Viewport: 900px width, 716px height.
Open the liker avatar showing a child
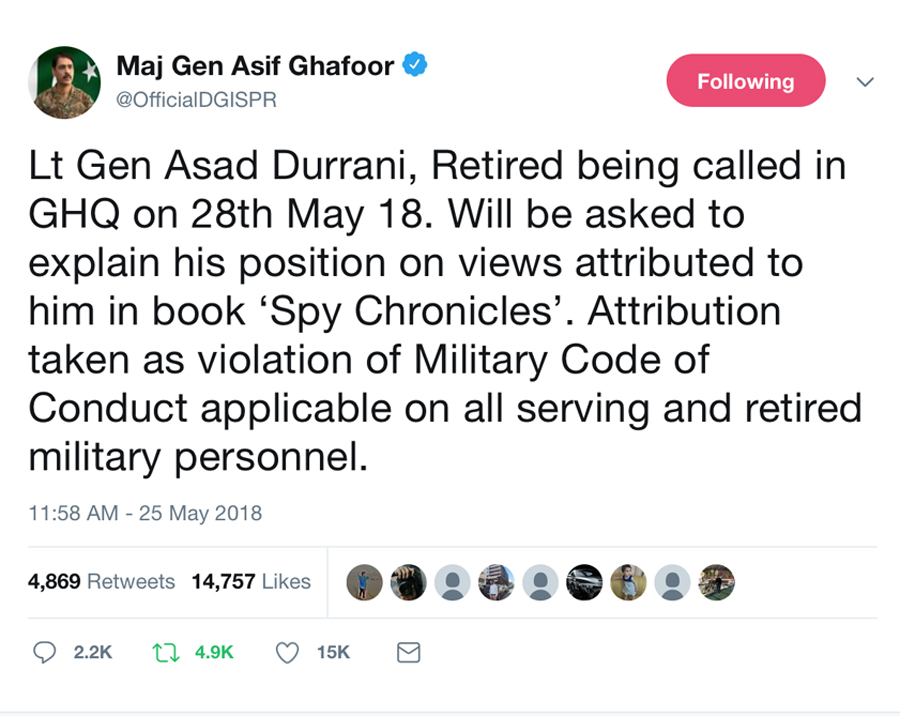click(x=628, y=582)
